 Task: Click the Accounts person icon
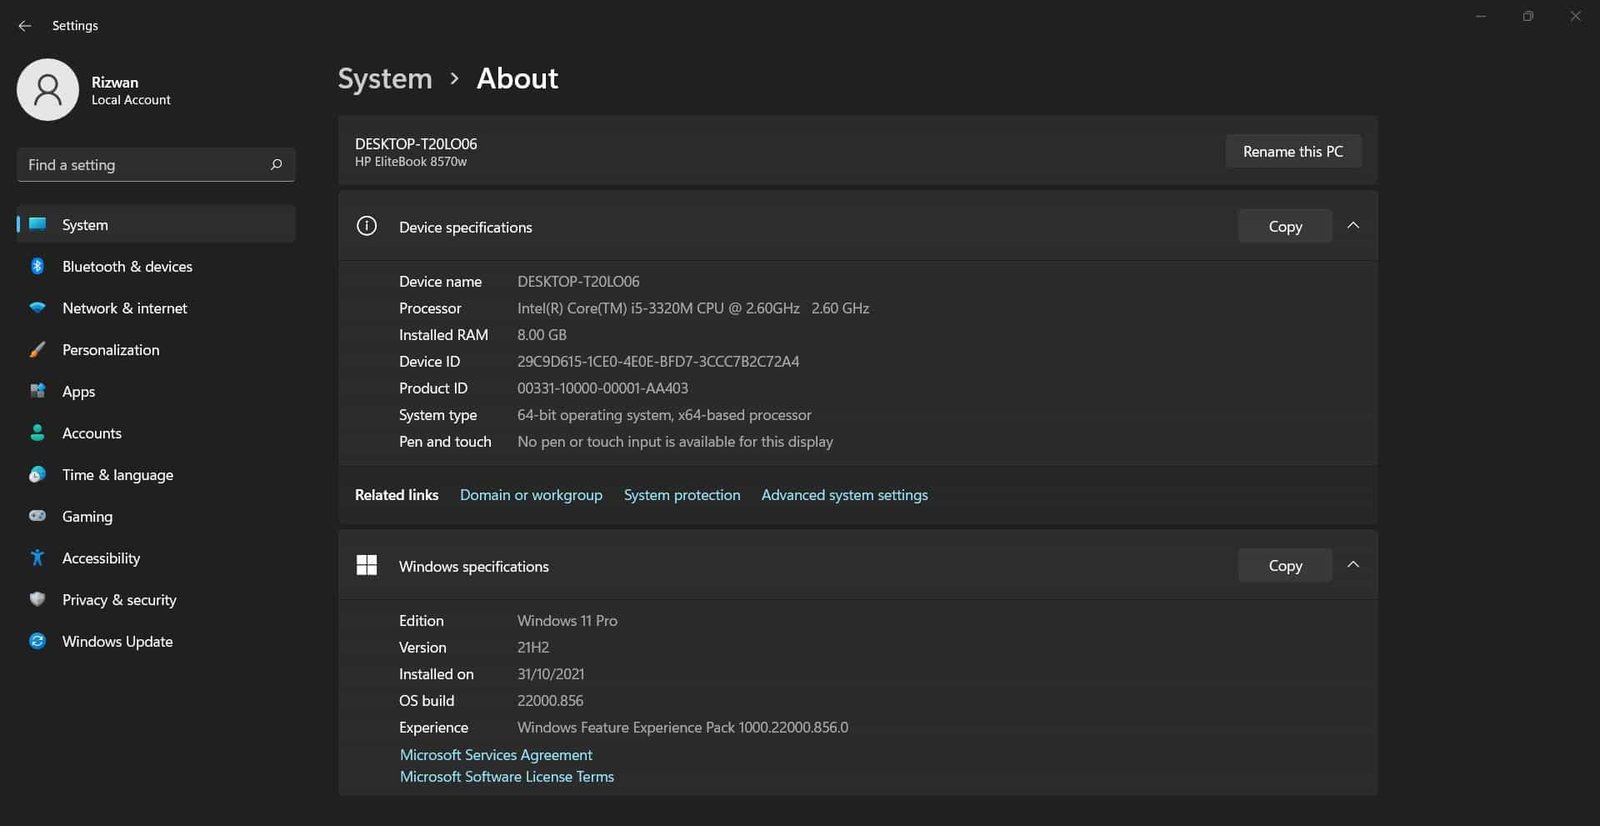pyautogui.click(x=37, y=433)
